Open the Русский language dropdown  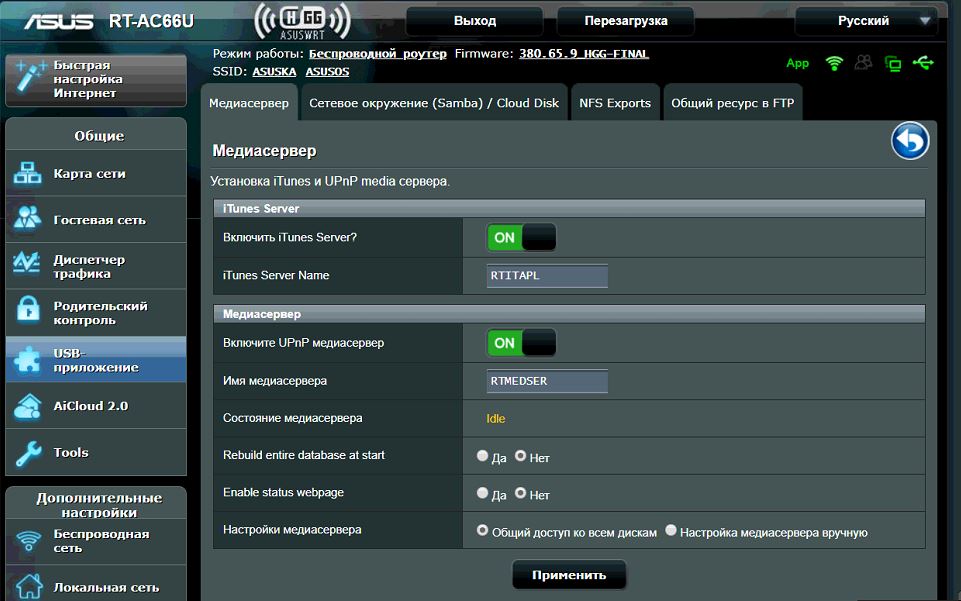(x=865, y=21)
